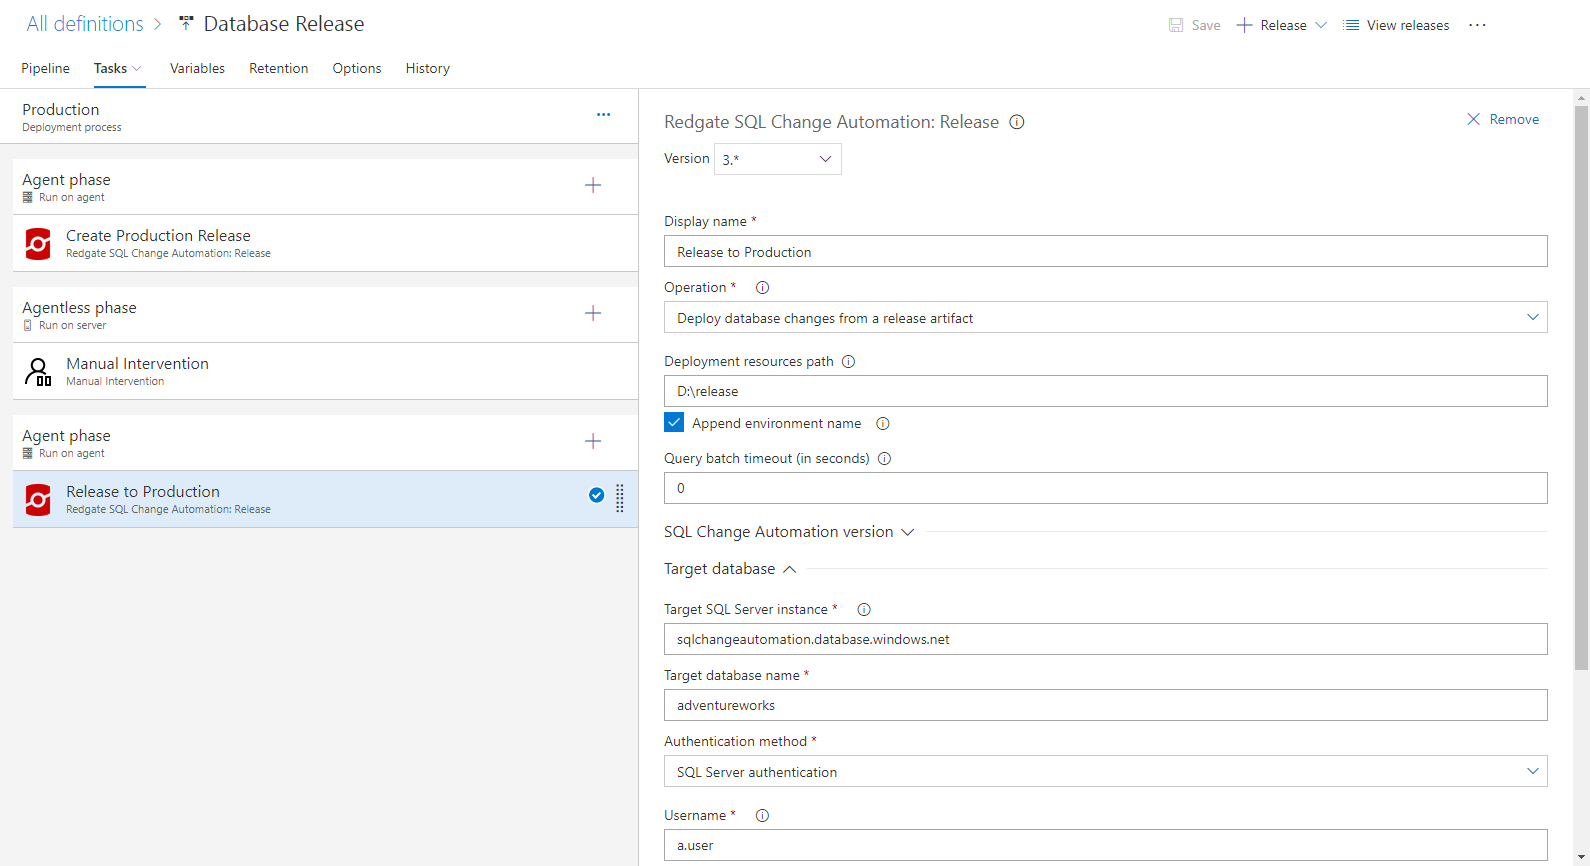The width and height of the screenshot is (1590, 866).
Task: Switch to the Options tab
Action: click(357, 68)
